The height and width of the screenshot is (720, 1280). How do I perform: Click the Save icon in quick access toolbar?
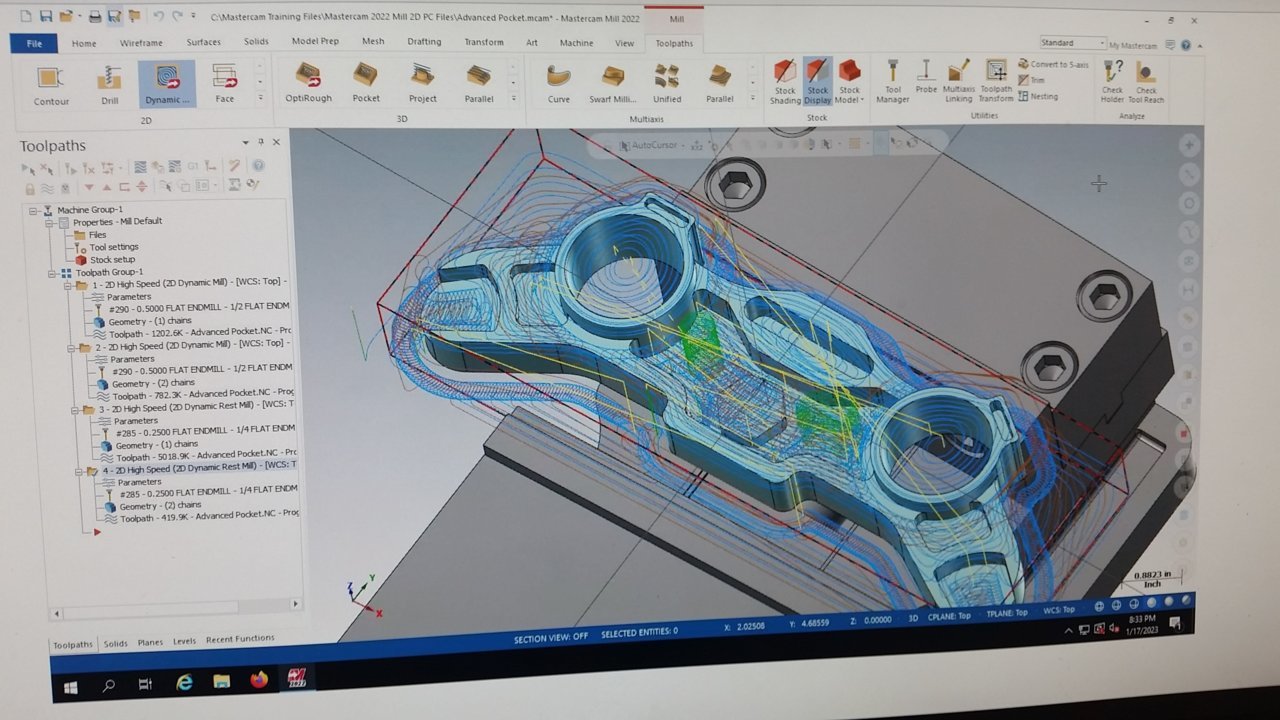point(46,16)
